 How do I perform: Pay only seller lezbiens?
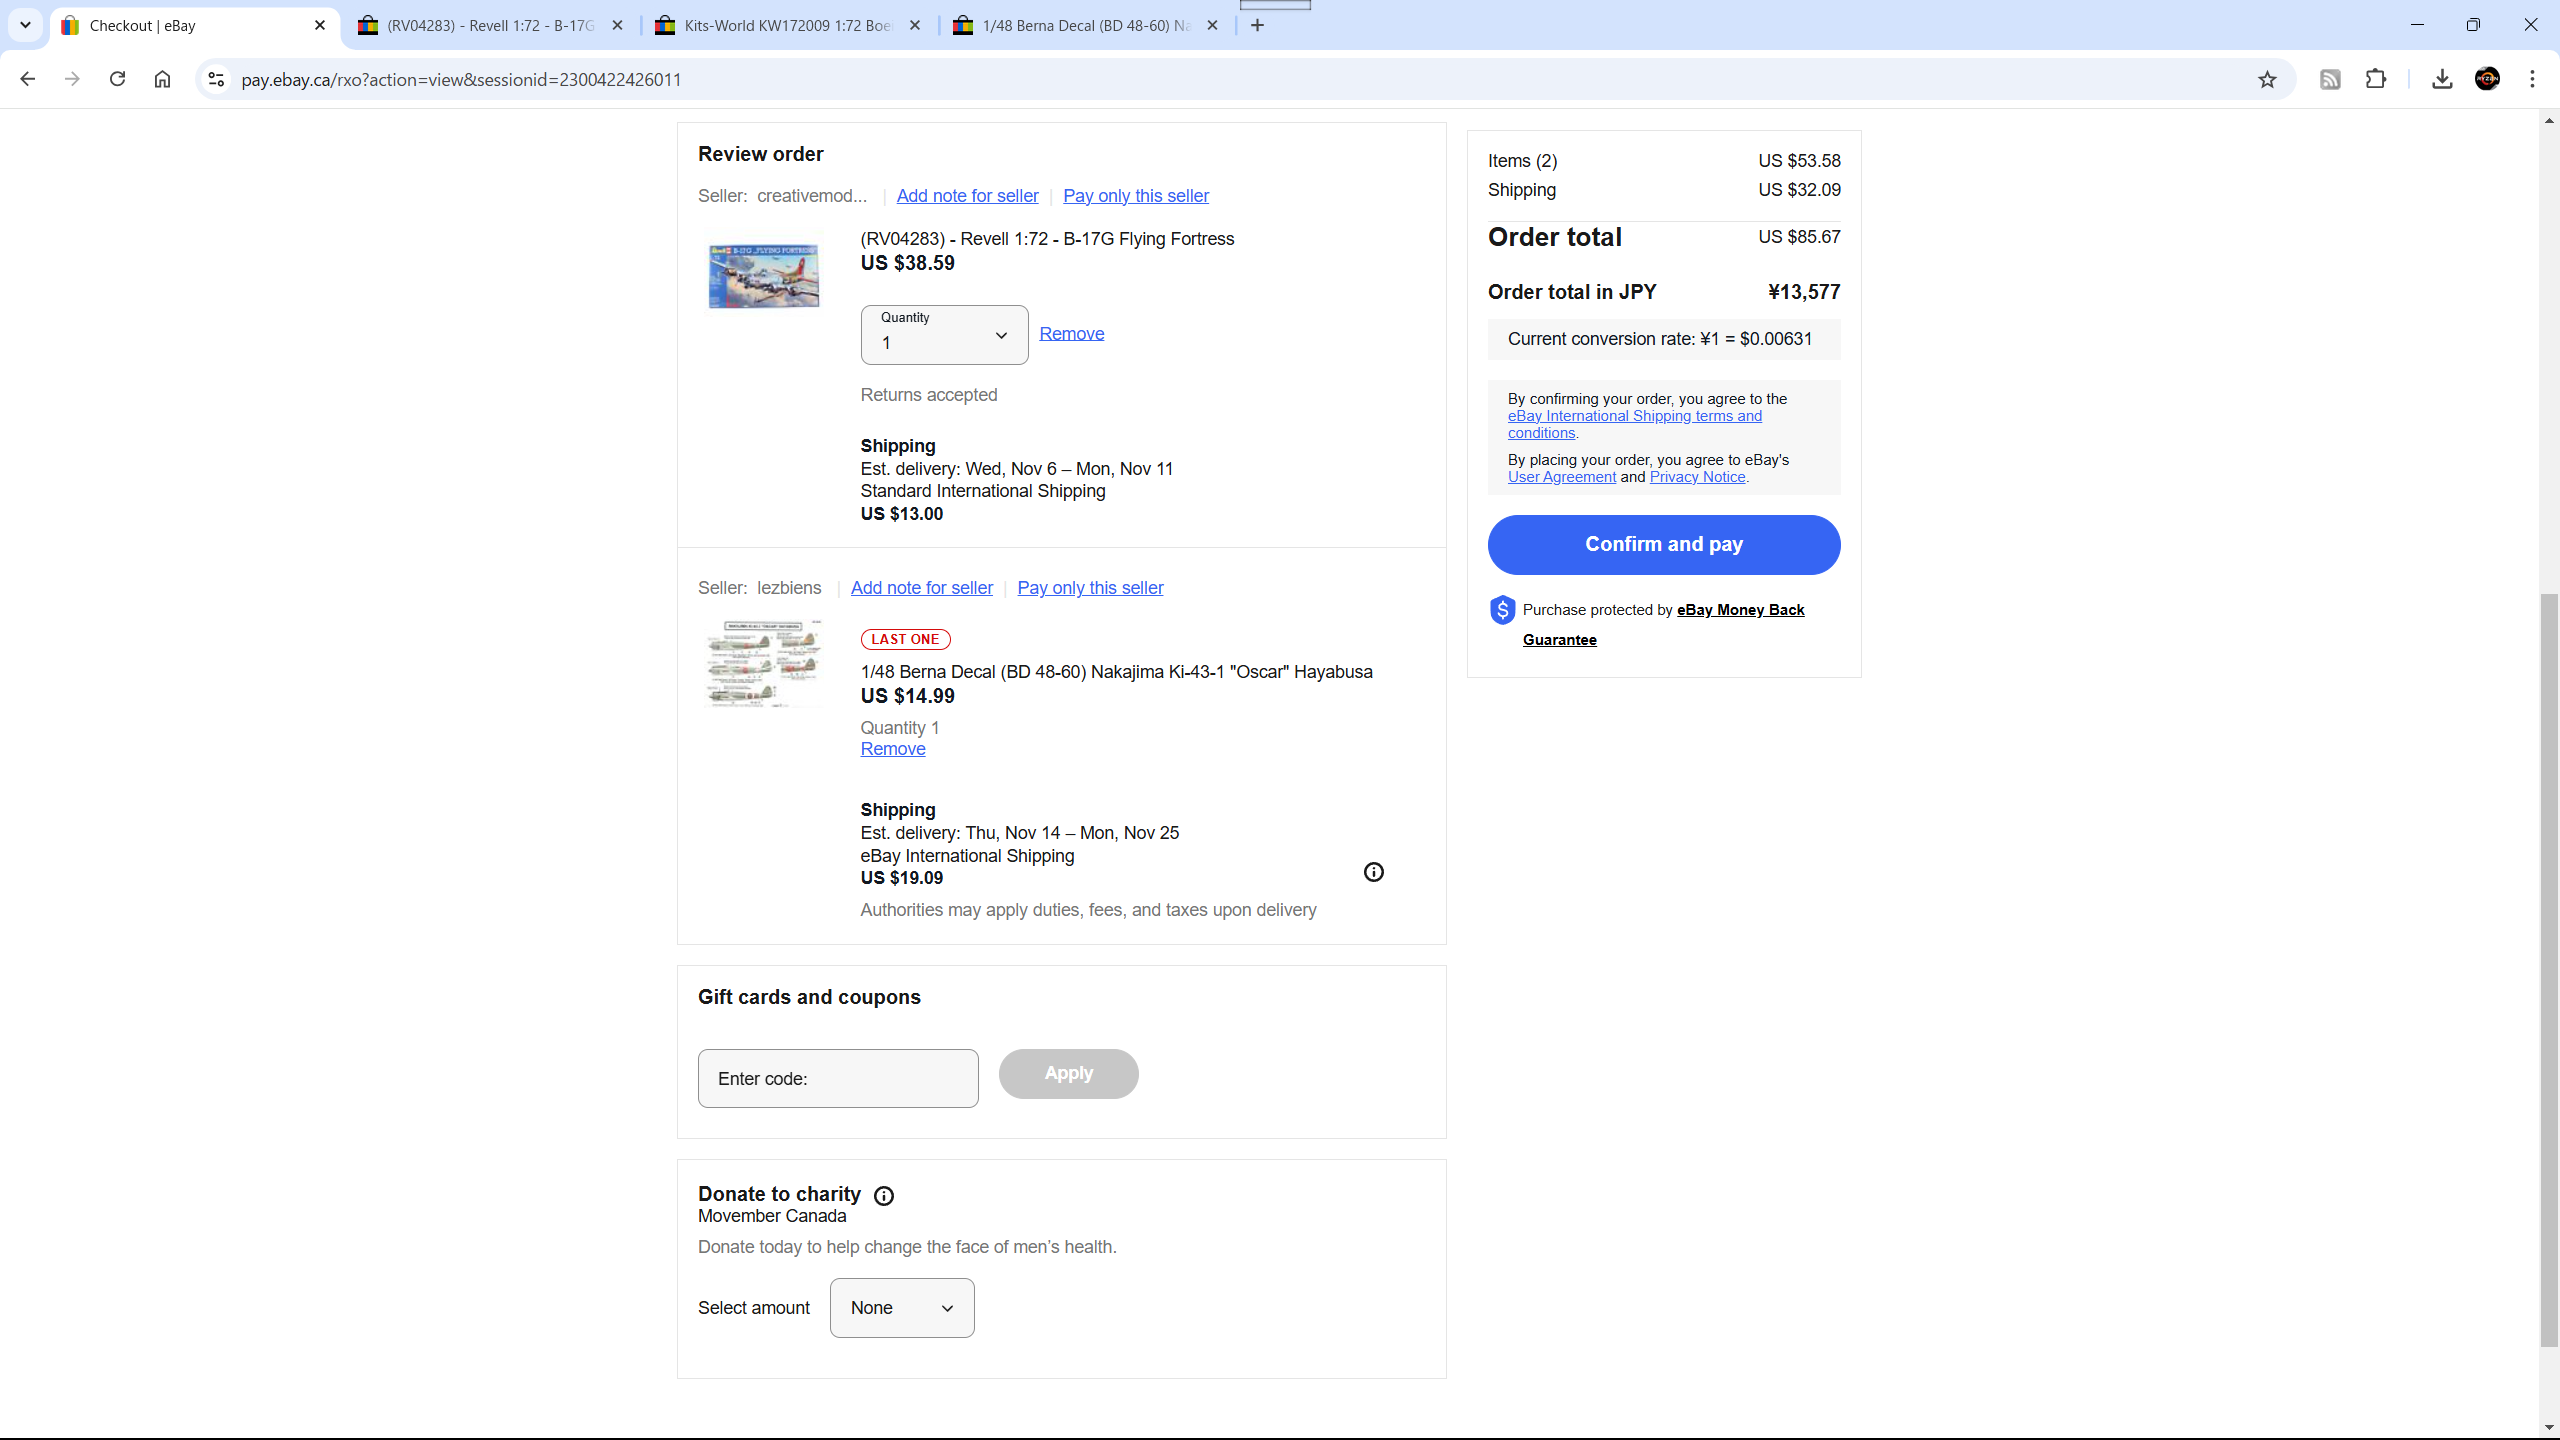pyautogui.click(x=1090, y=588)
